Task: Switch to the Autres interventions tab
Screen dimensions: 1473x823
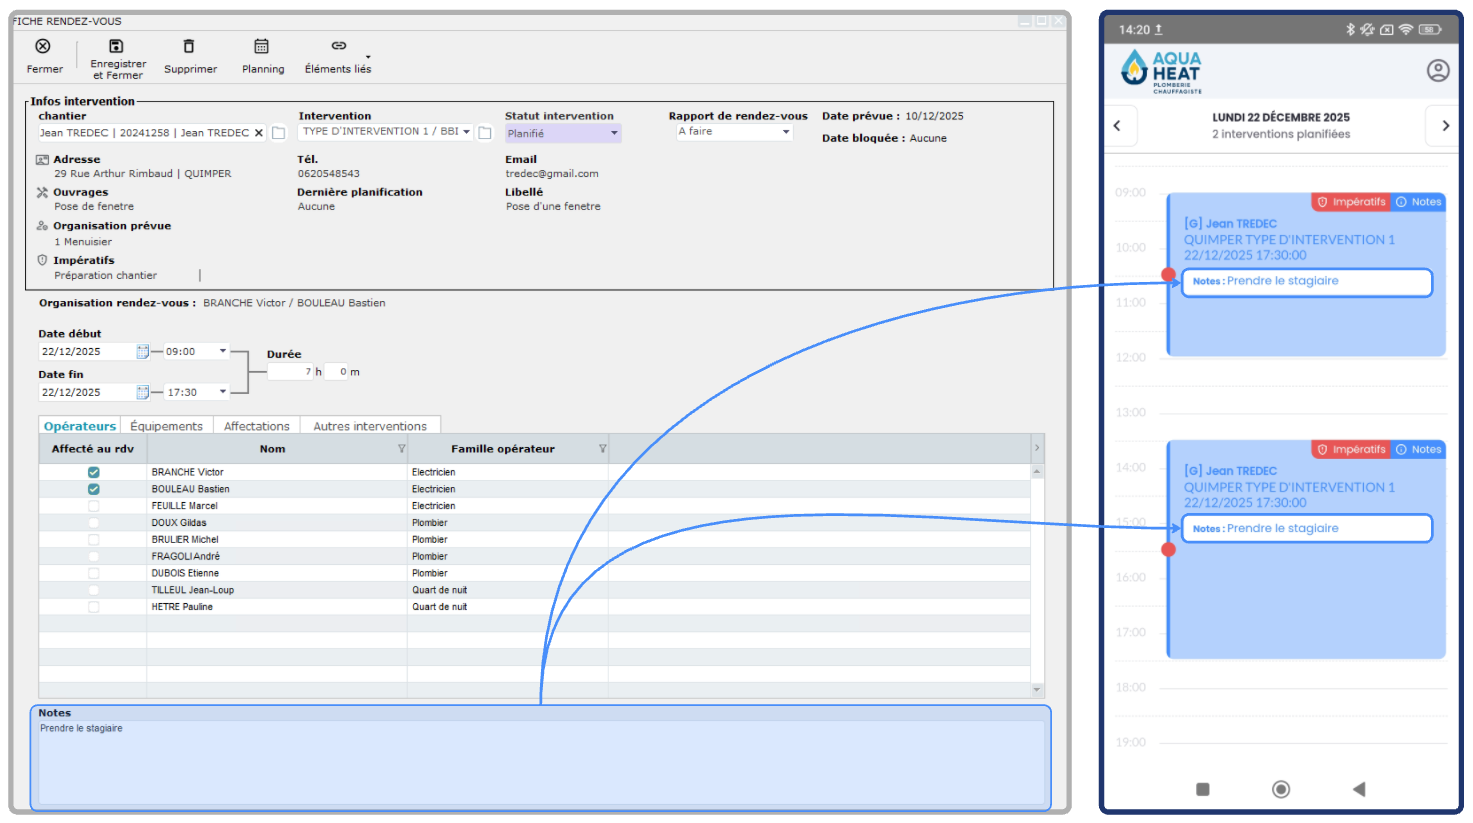Action: point(369,426)
